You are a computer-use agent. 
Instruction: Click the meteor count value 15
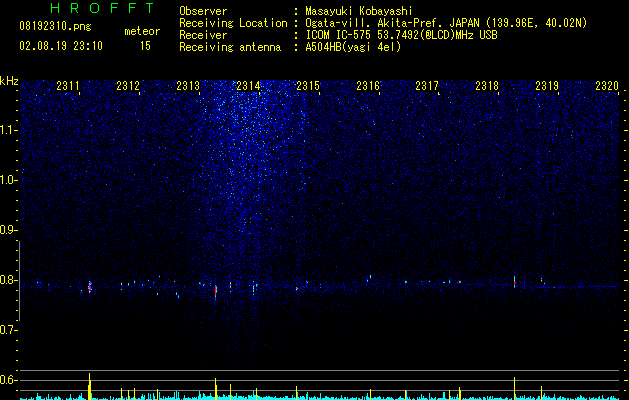point(145,46)
